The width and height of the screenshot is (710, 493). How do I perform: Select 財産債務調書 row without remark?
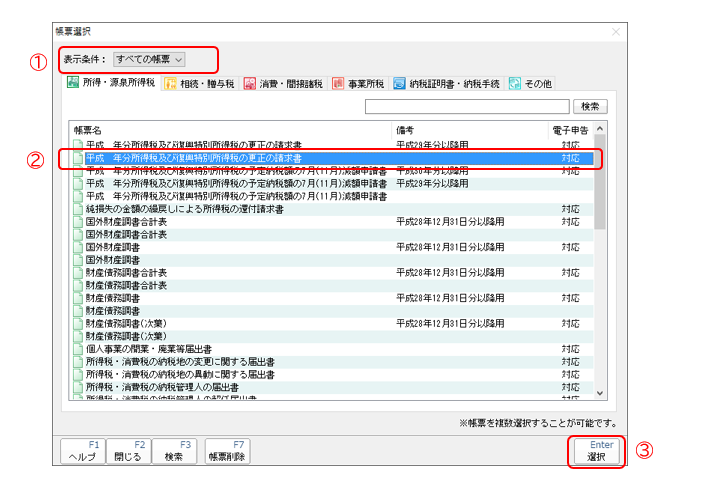click(x=333, y=311)
